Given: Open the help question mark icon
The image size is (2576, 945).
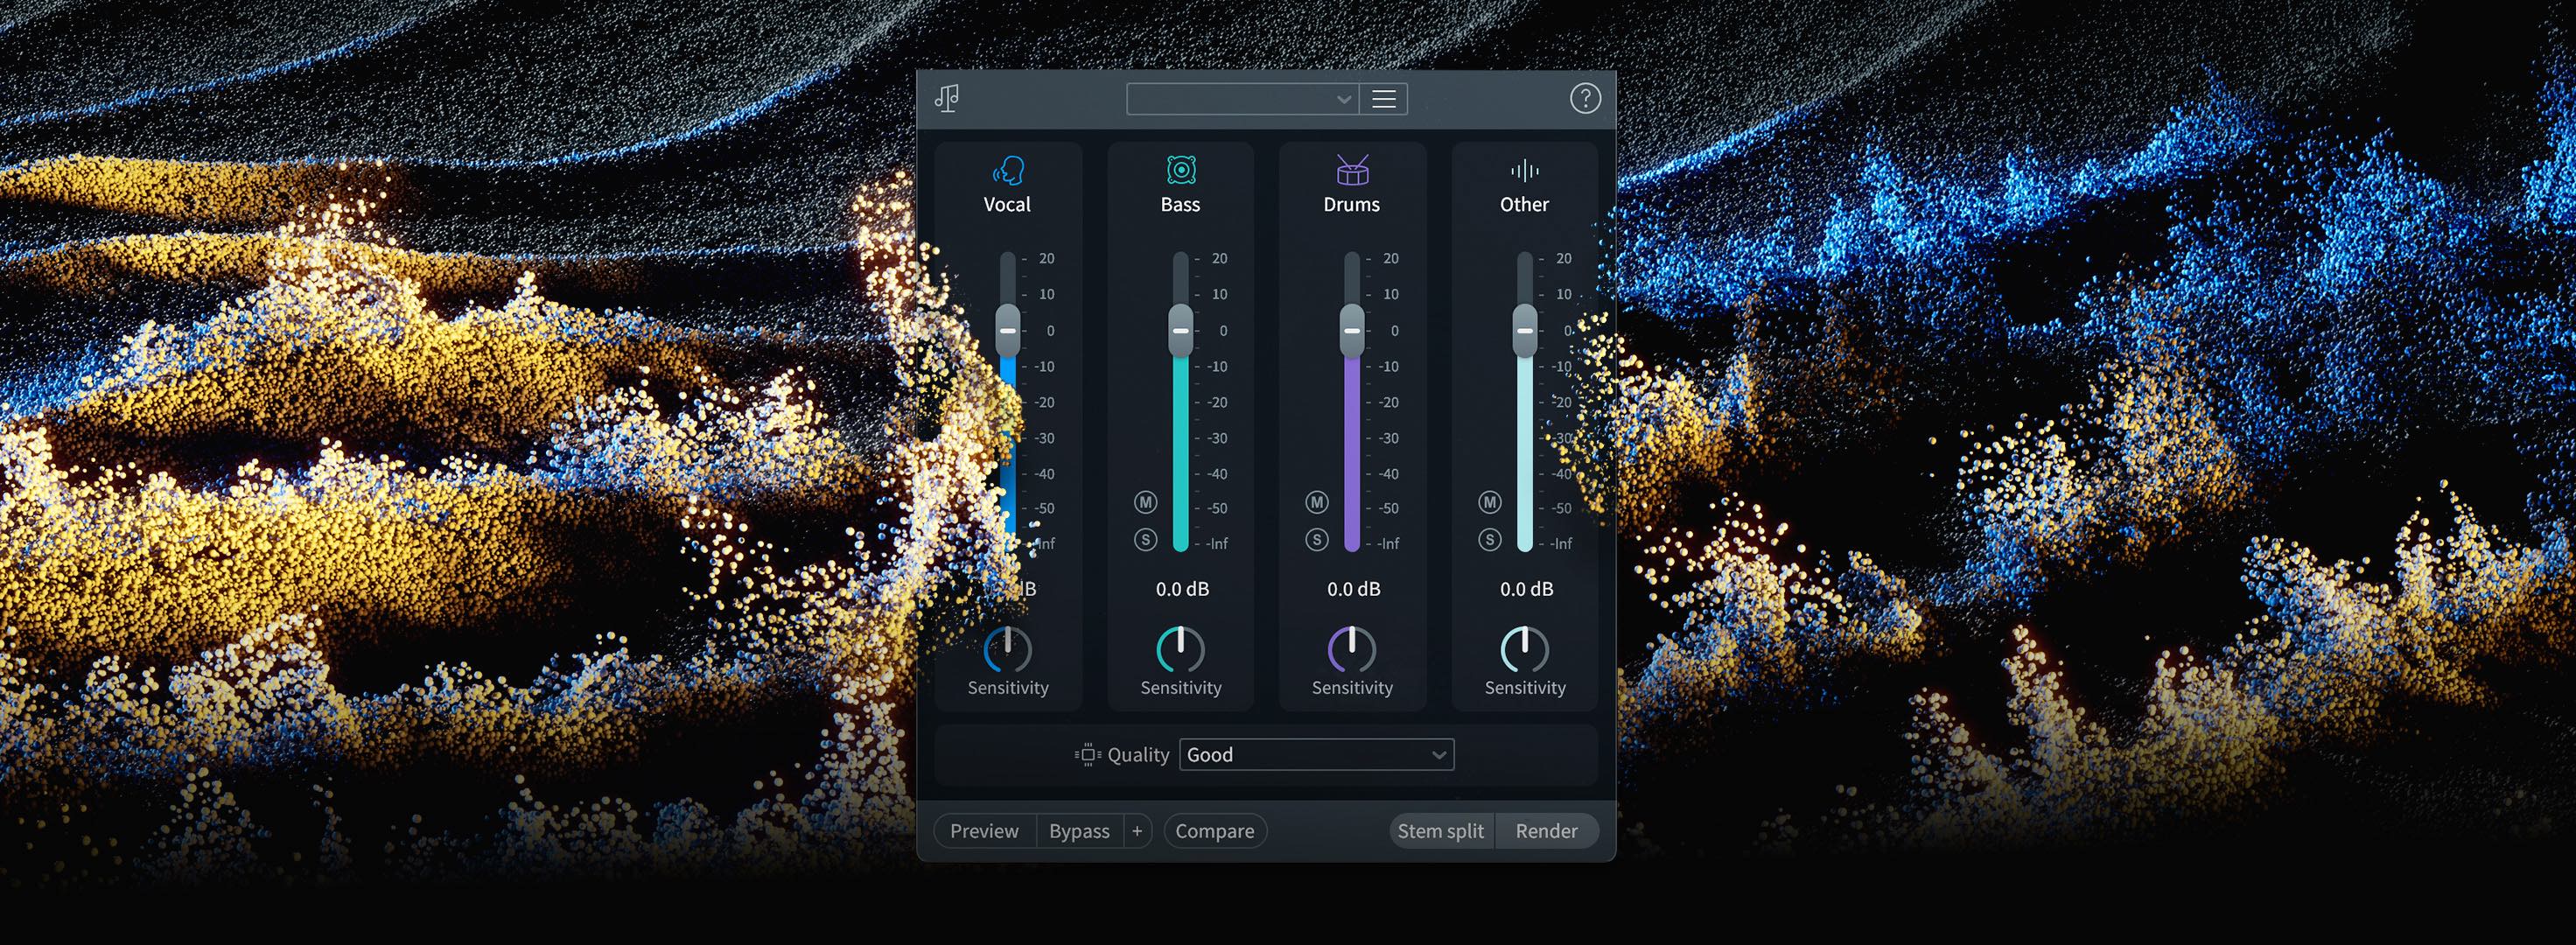Looking at the screenshot, I should [x=1585, y=98].
